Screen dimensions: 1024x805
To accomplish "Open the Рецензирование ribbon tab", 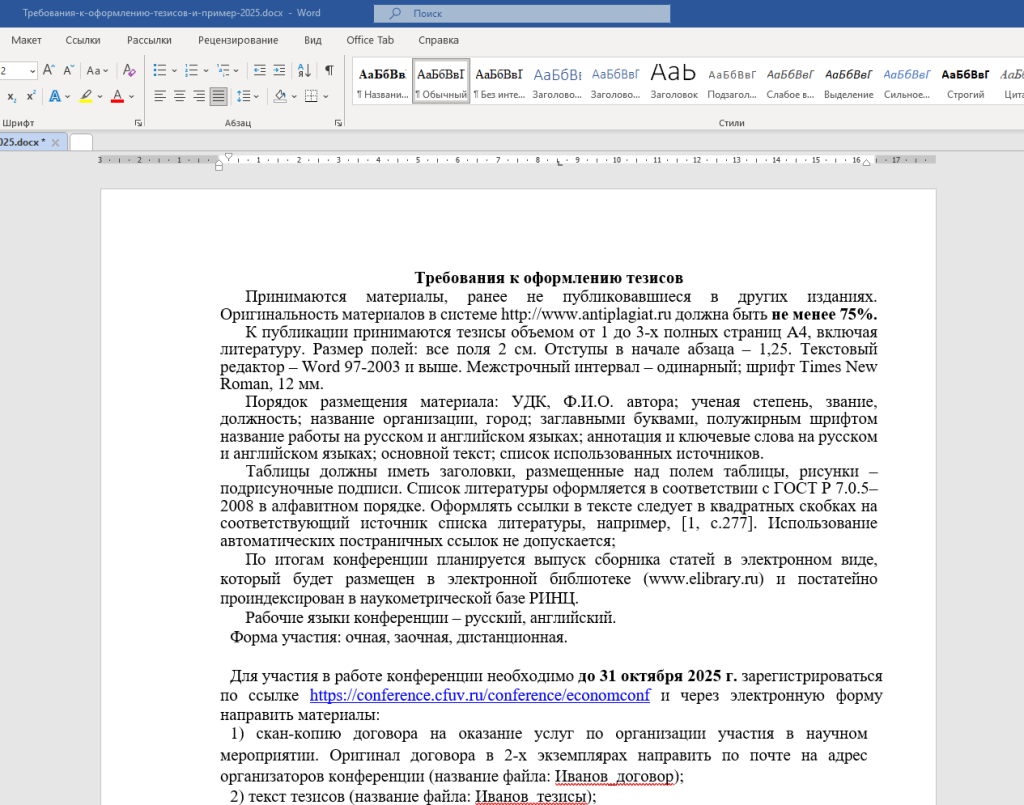I will [x=238, y=40].
